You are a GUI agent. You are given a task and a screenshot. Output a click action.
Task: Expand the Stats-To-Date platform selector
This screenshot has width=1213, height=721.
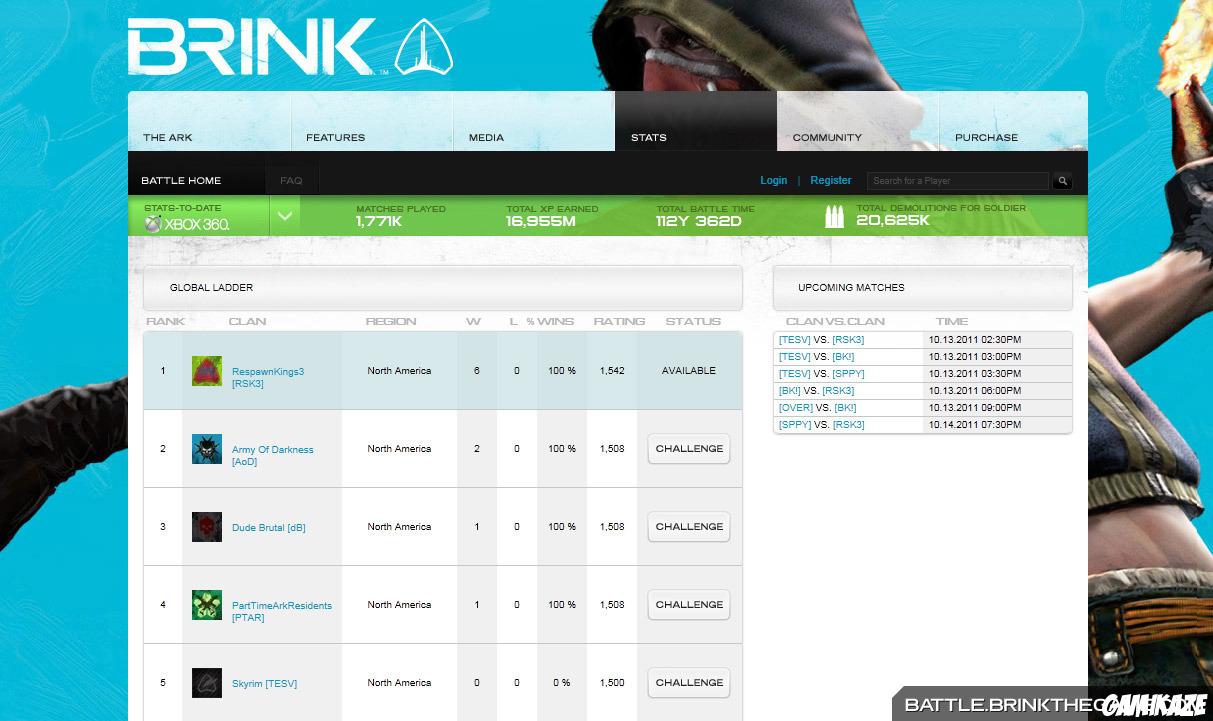(x=285, y=213)
